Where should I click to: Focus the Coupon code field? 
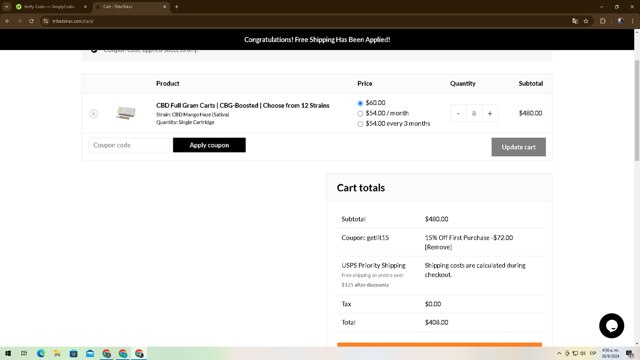(129, 145)
